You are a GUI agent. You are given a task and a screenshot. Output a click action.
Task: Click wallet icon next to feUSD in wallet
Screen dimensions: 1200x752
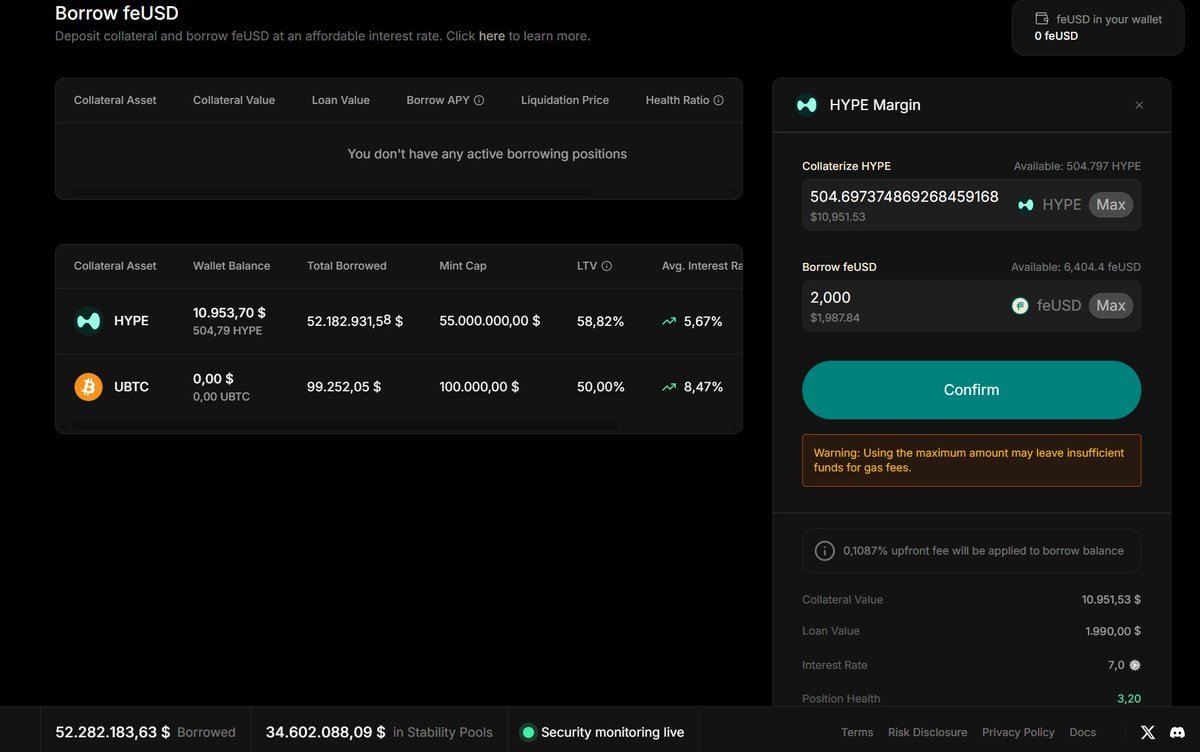[1042, 19]
